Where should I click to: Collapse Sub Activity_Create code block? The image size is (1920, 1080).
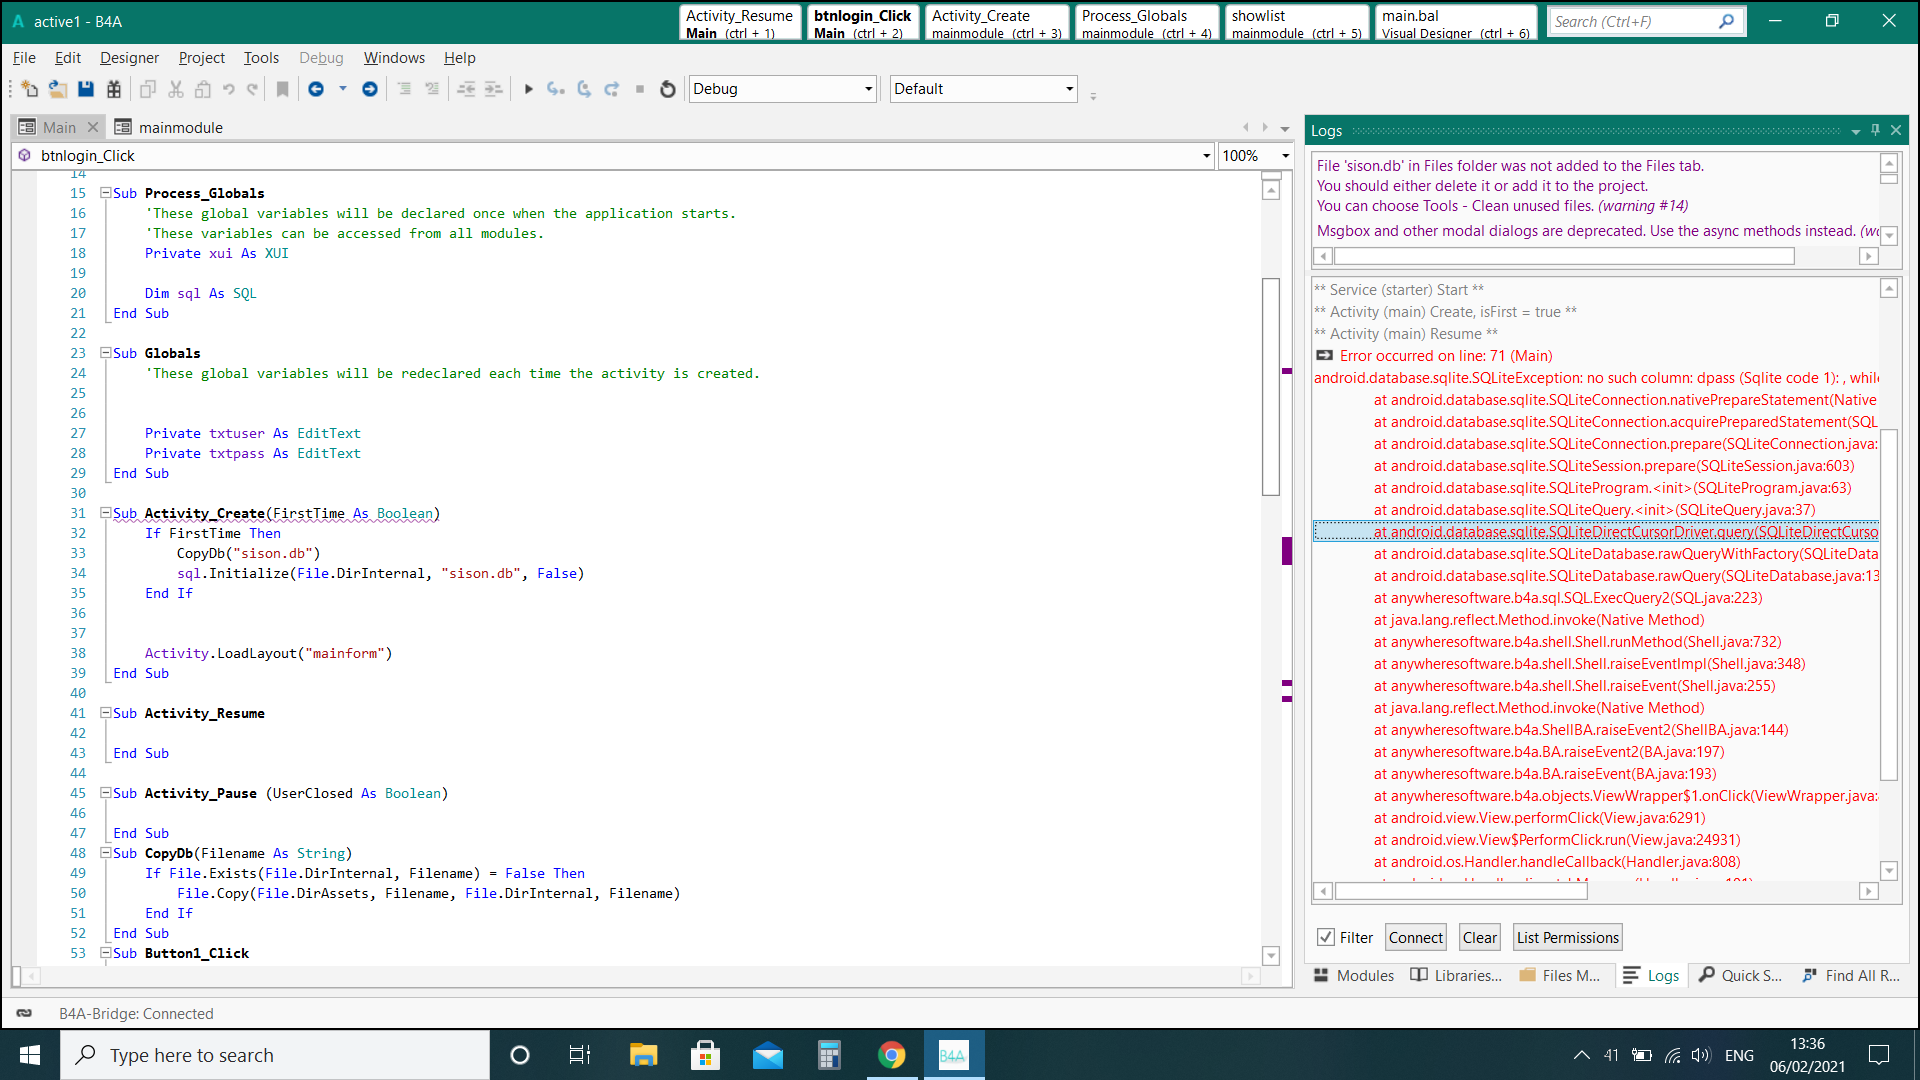point(105,513)
